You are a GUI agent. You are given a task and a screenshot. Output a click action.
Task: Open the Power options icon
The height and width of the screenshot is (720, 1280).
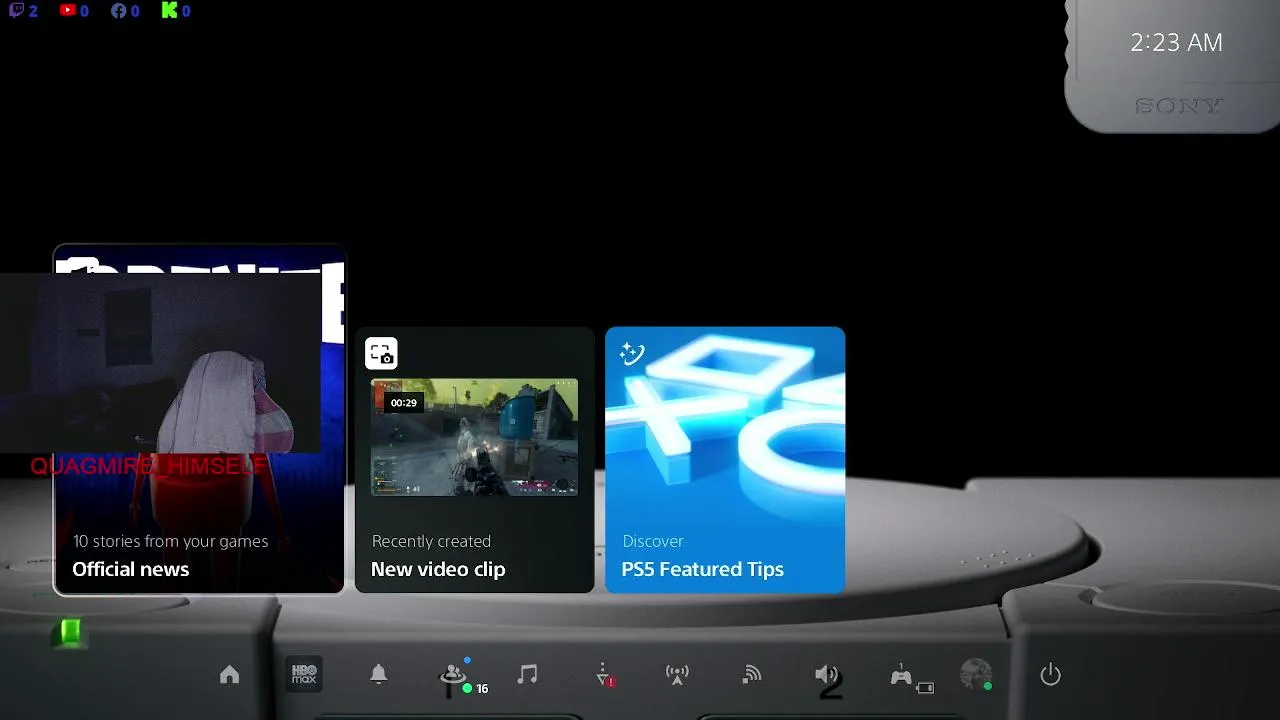pyautogui.click(x=1050, y=675)
